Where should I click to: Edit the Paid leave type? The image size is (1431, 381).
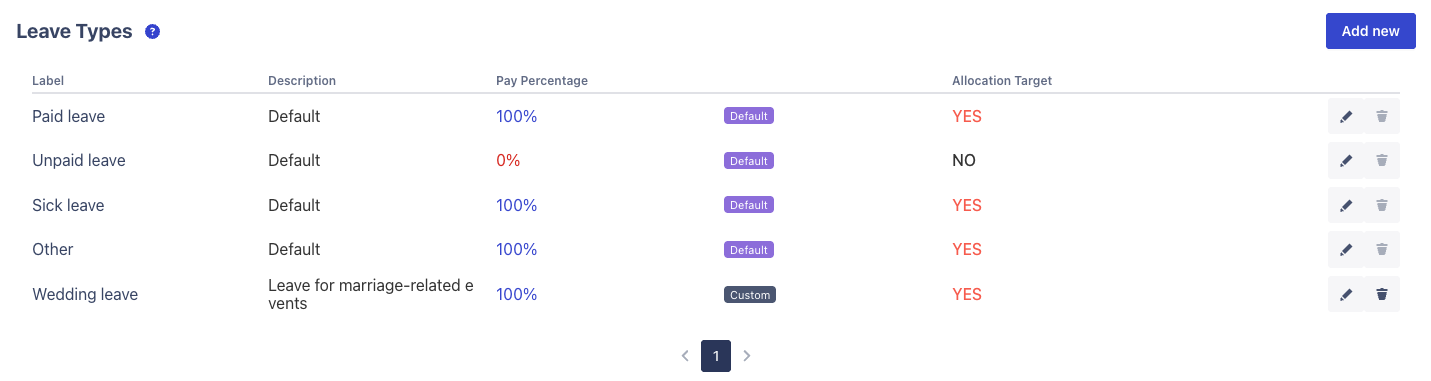[1346, 116]
